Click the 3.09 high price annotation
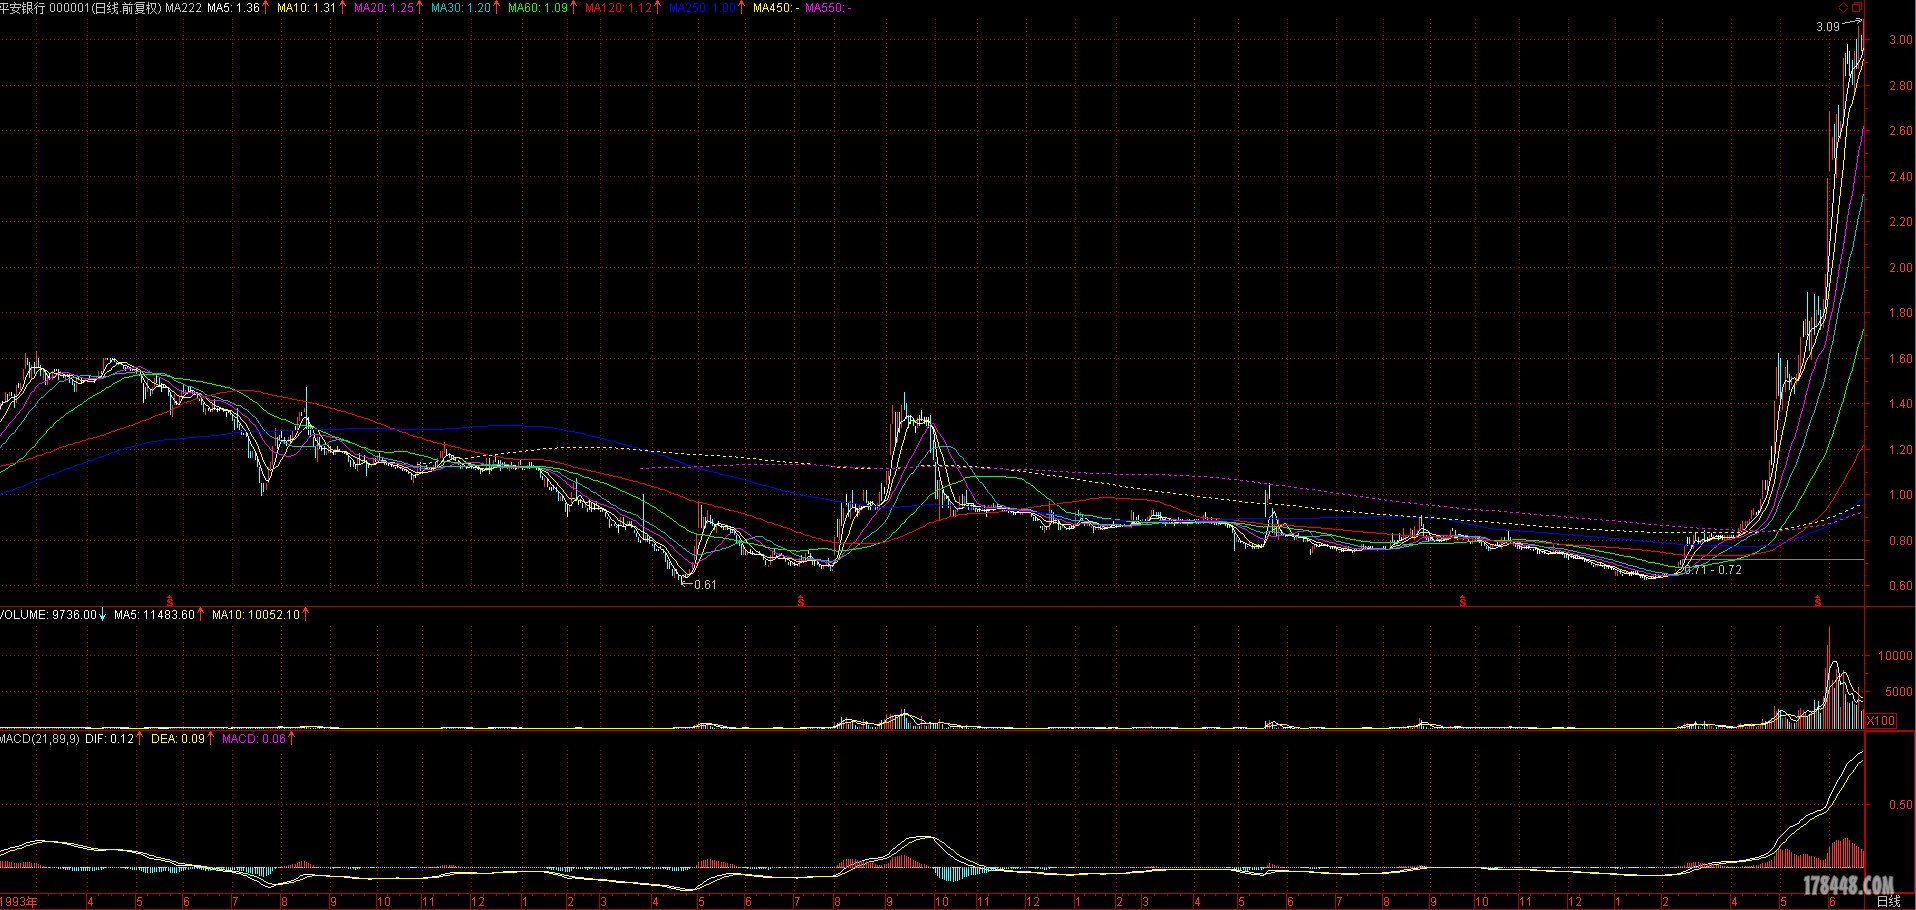The width and height of the screenshot is (1916, 910). [x=1827, y=27]
